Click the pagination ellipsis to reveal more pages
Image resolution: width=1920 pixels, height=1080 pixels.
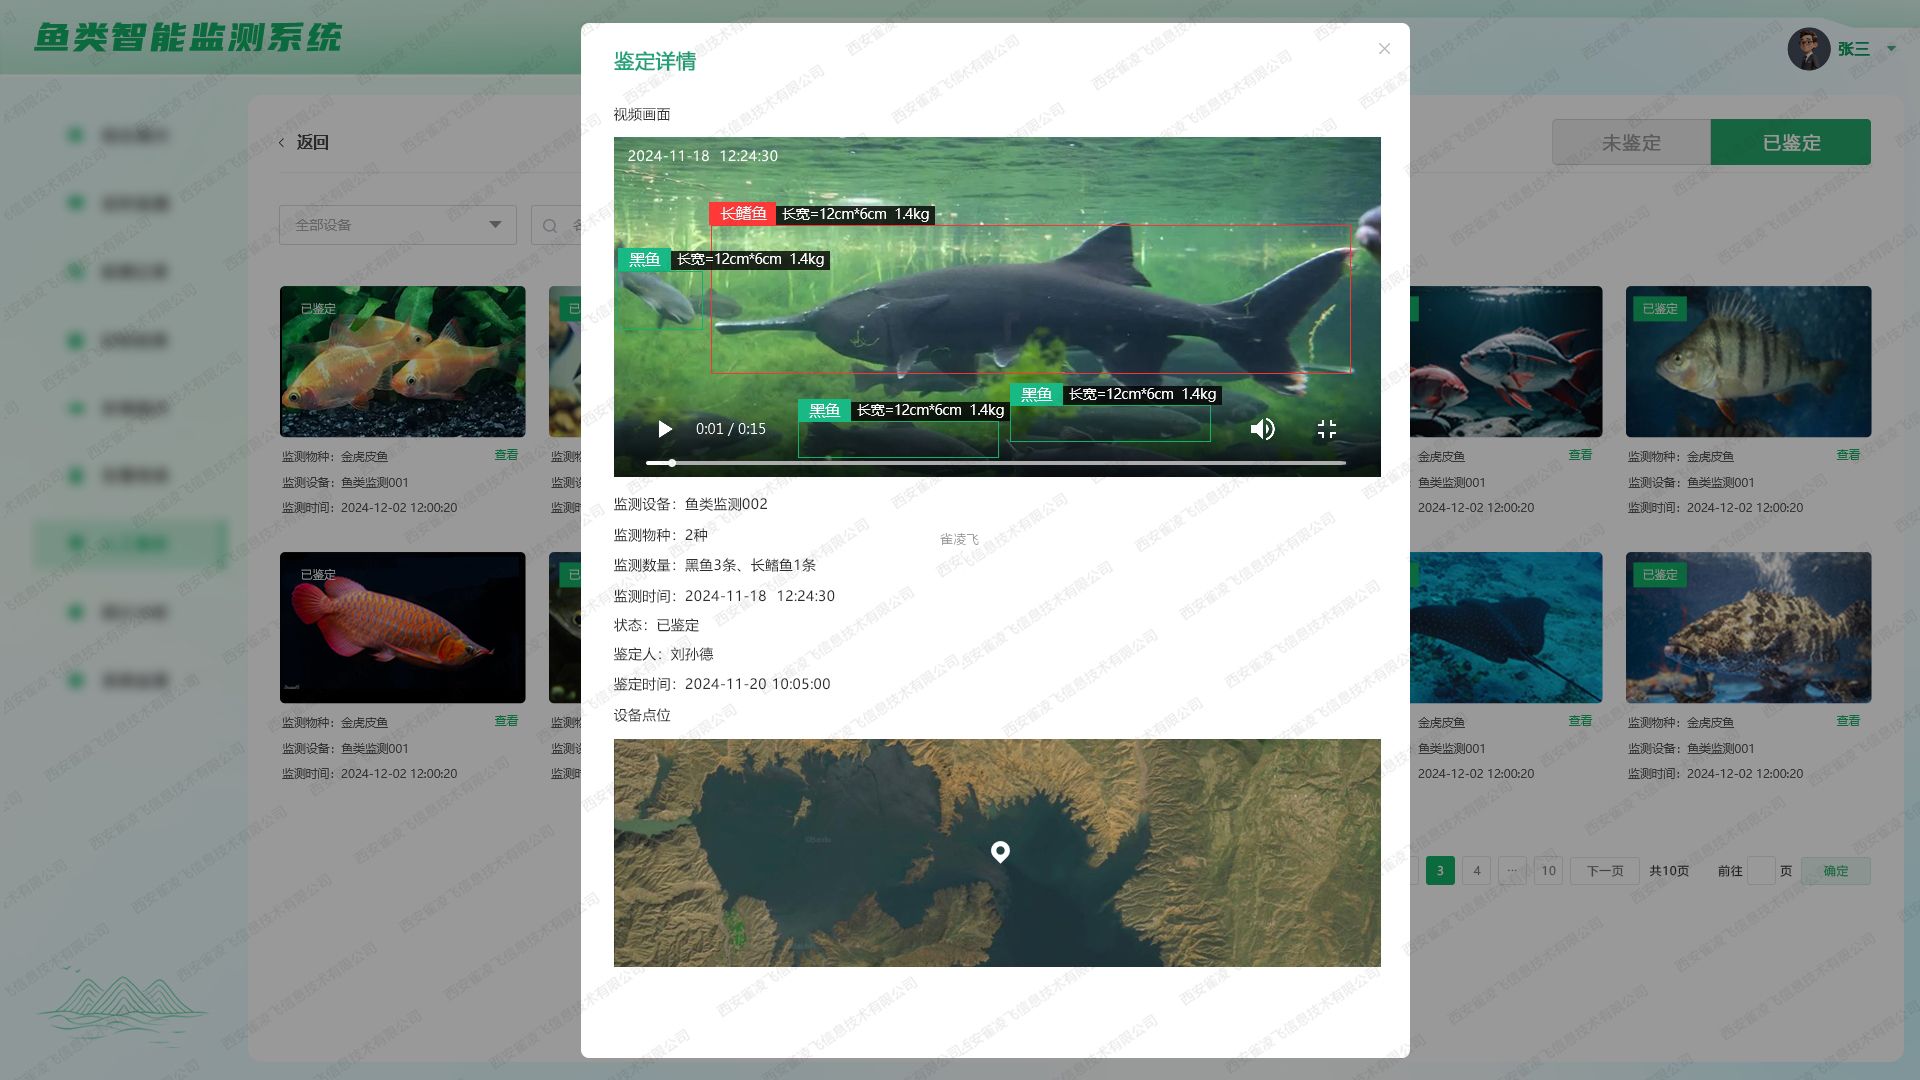[1512, 870]
